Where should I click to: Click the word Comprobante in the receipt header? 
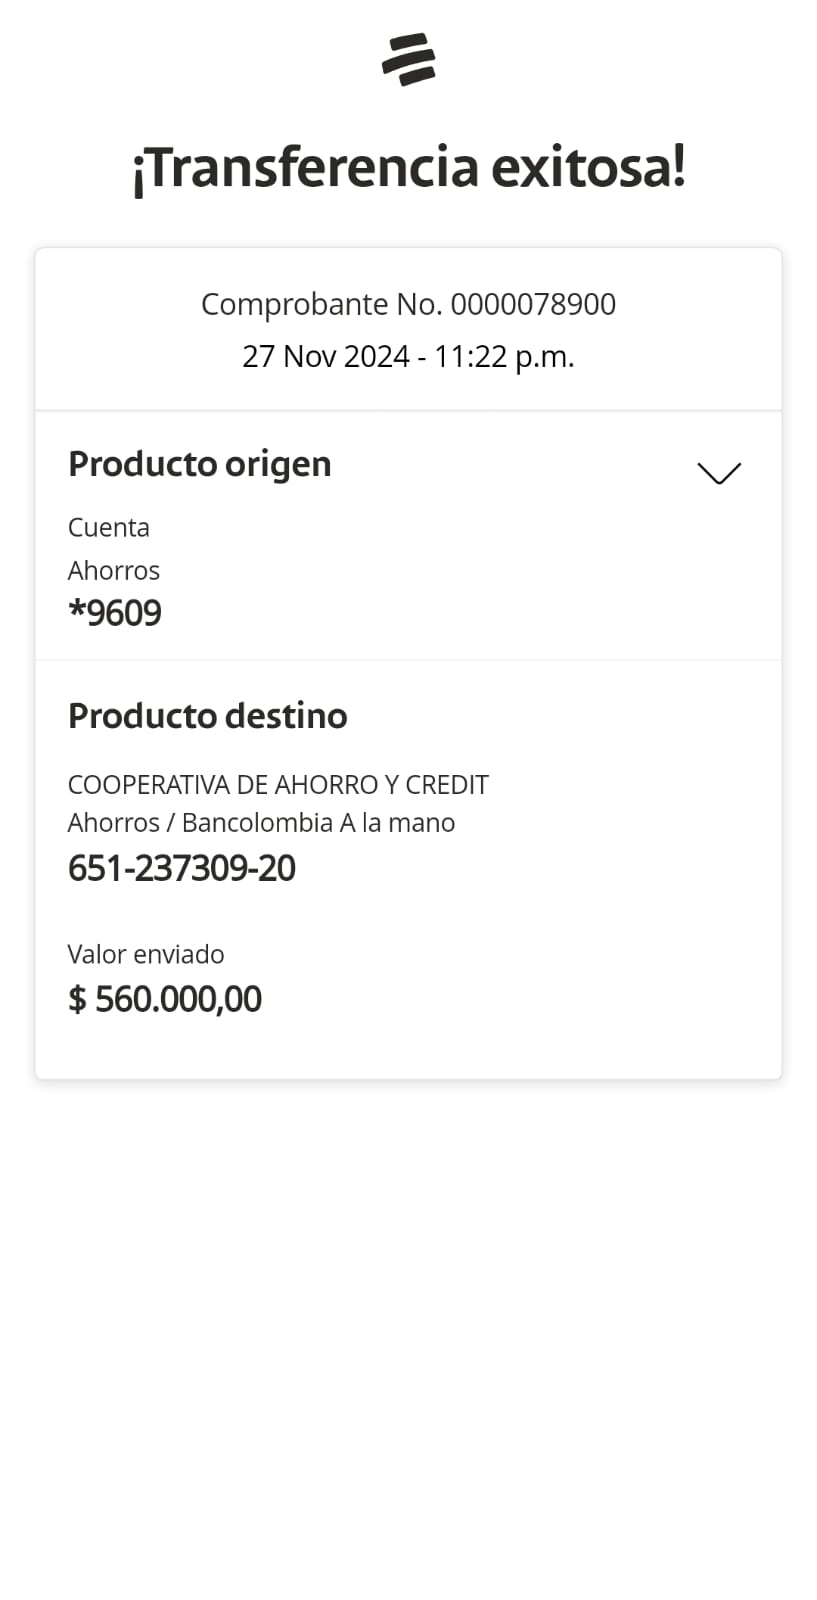click(x=294, y=304)
